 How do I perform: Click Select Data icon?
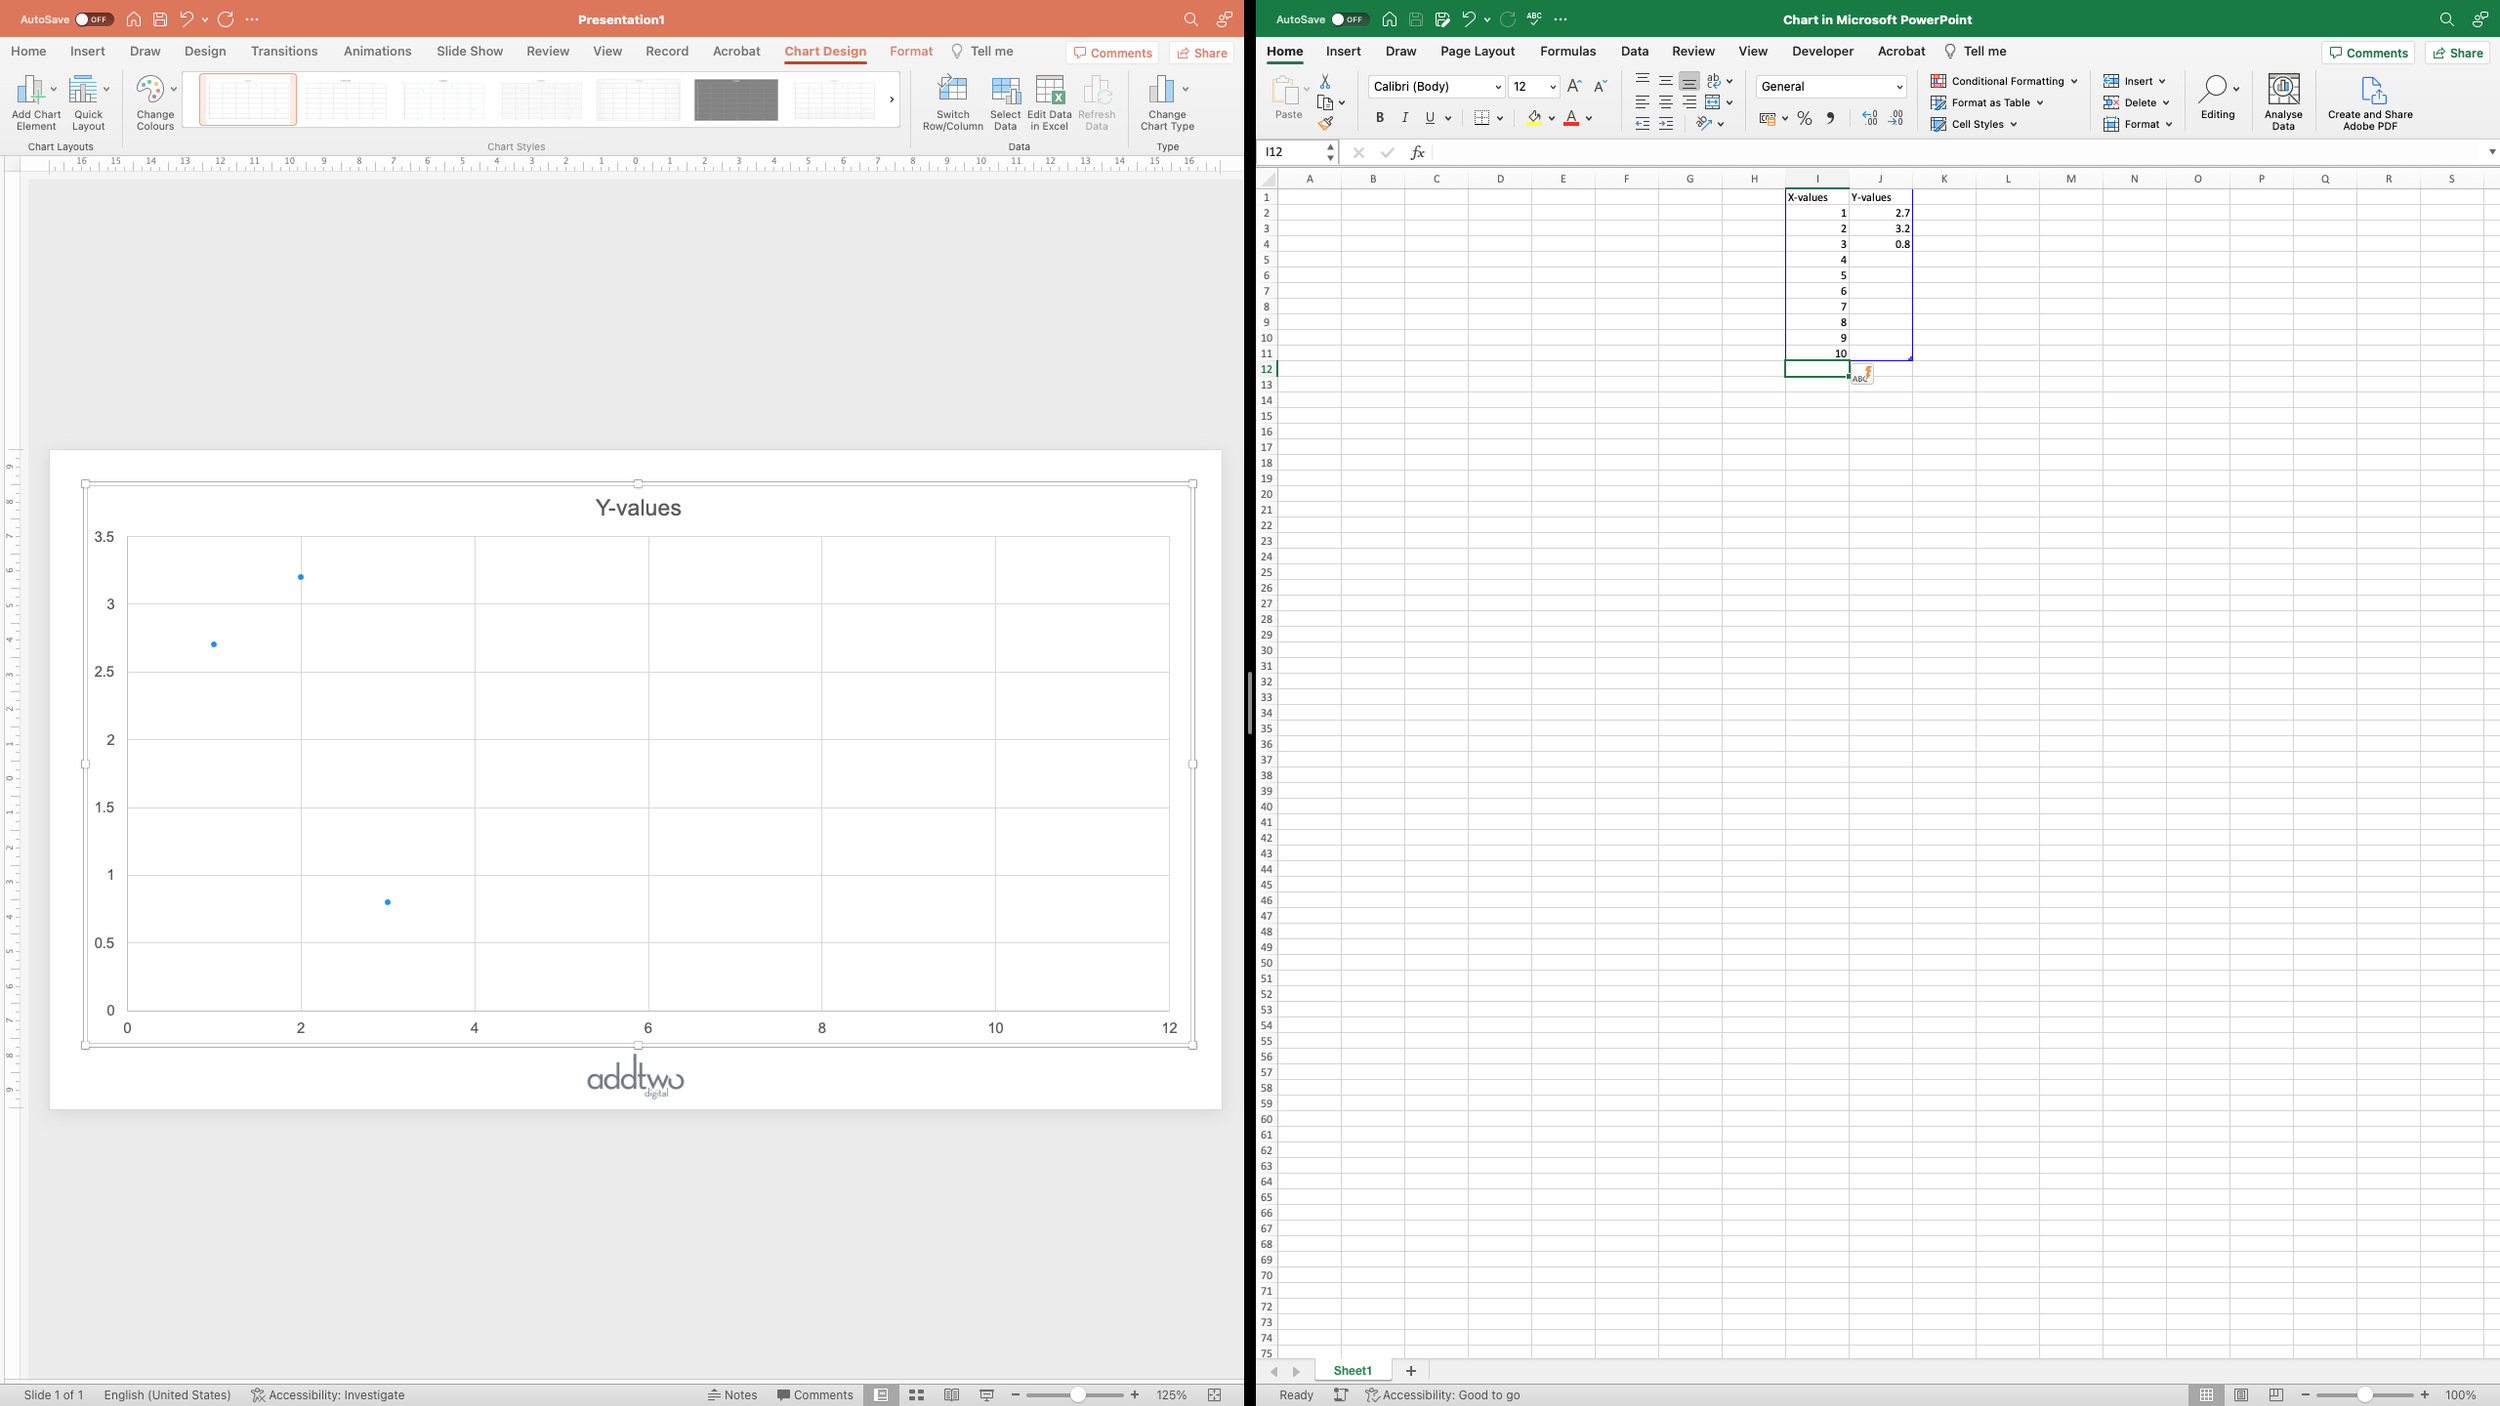(x=1005, y=101)
